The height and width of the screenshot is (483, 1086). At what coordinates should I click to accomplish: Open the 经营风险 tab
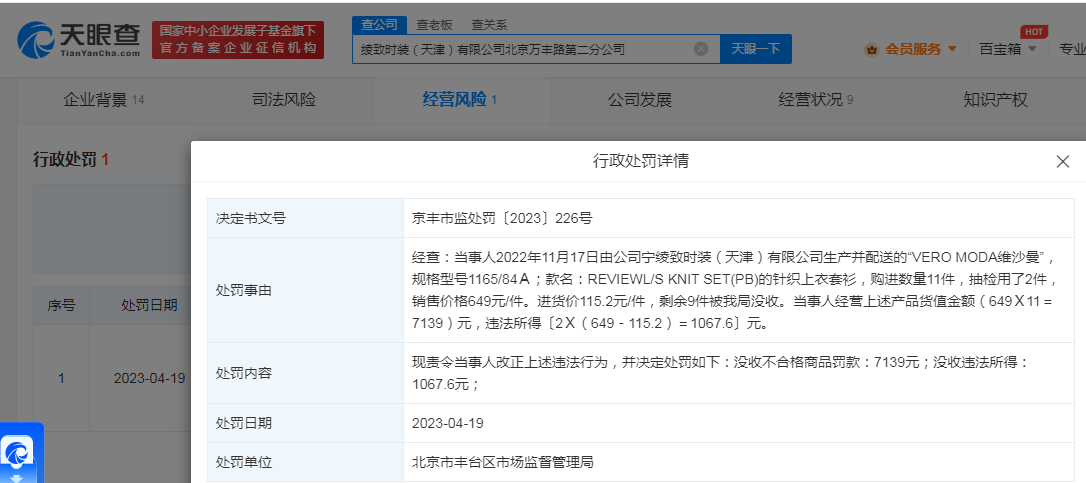(460, 100)
